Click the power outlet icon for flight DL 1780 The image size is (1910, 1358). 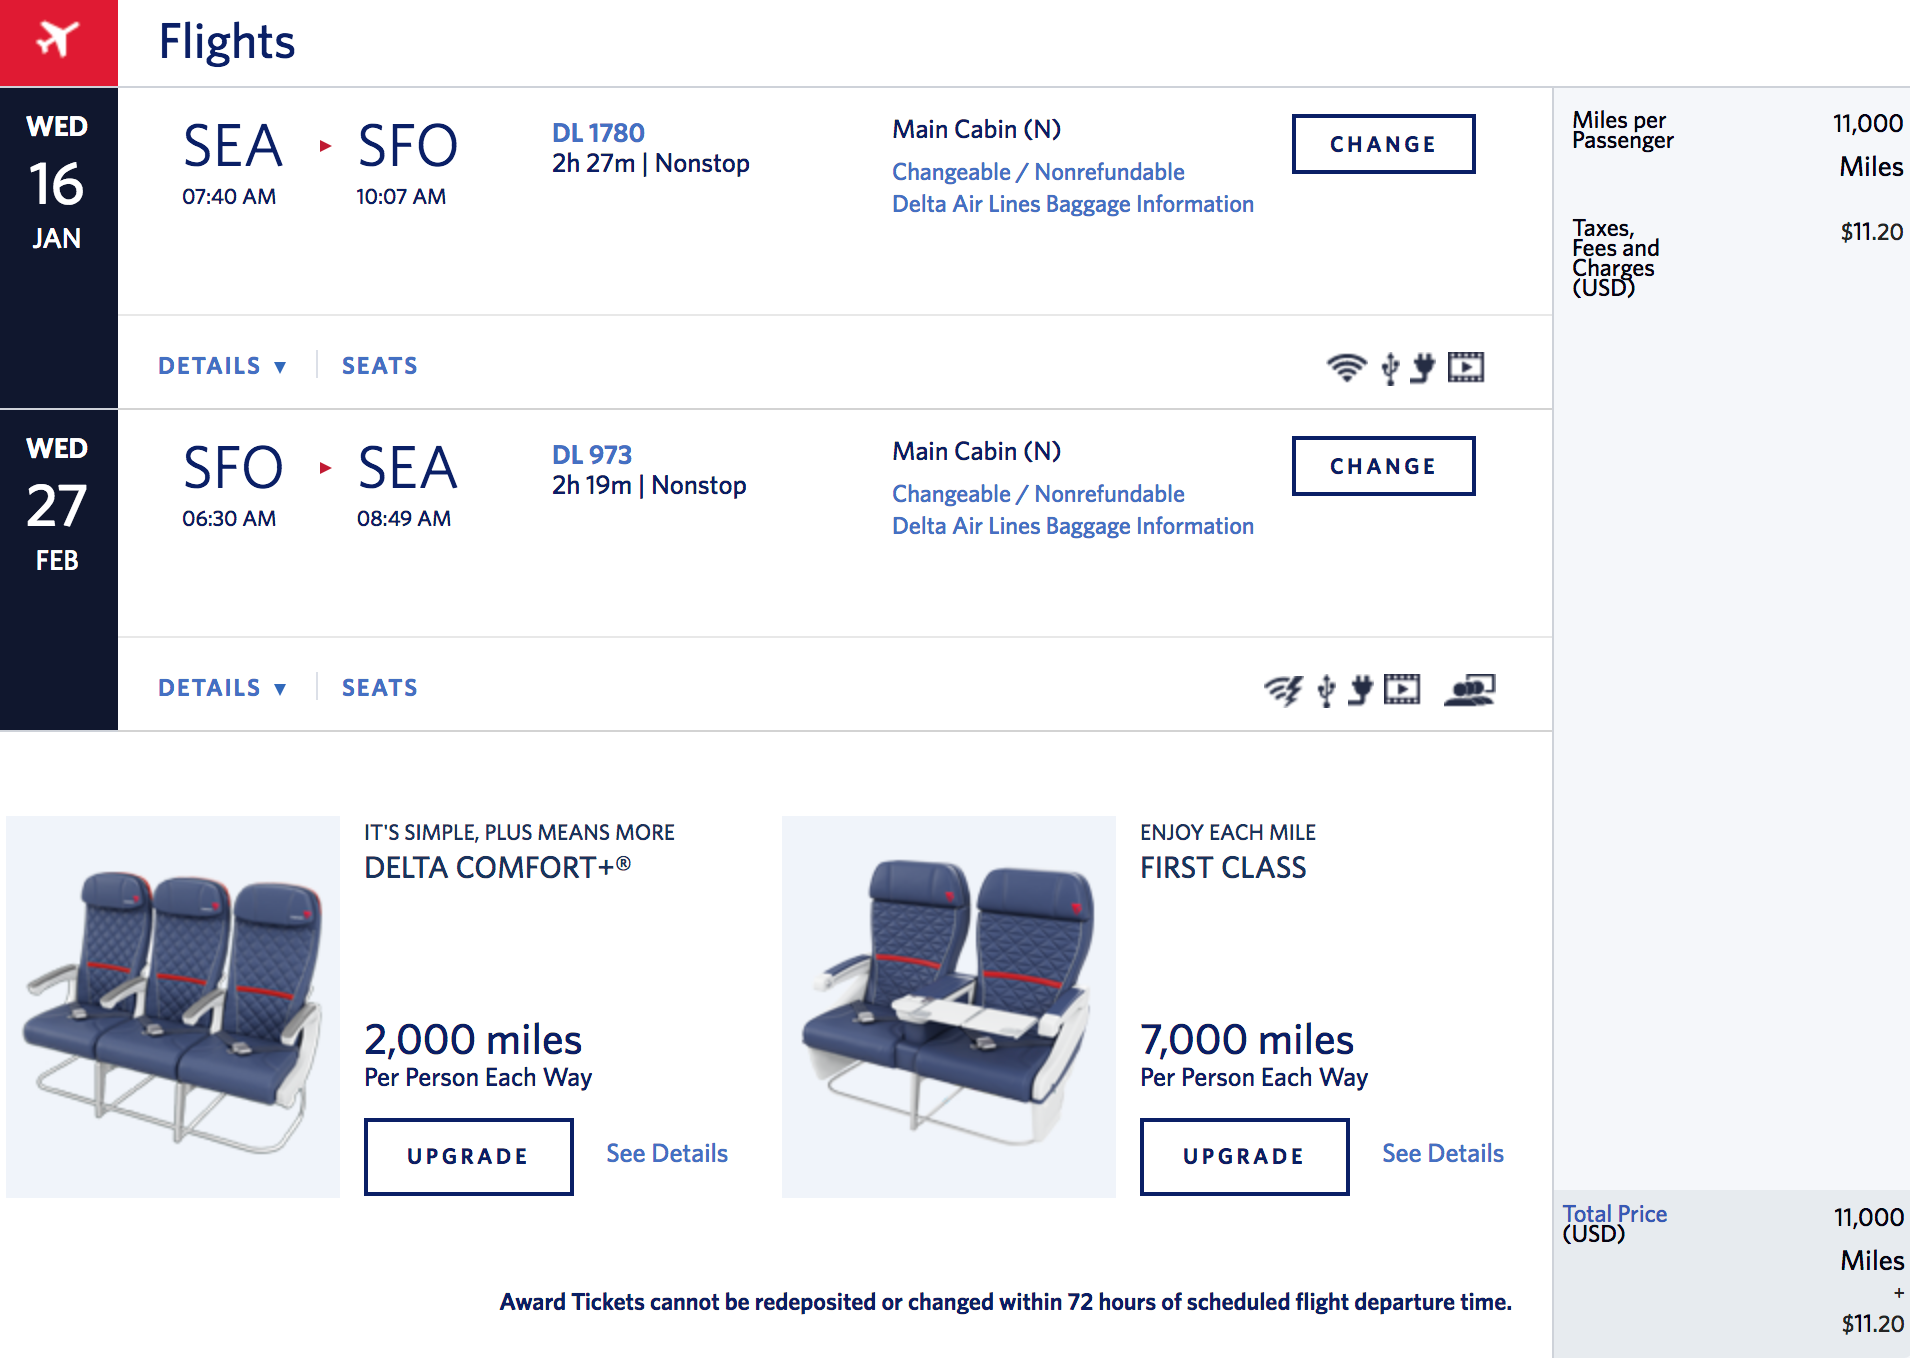[1423, 368]
